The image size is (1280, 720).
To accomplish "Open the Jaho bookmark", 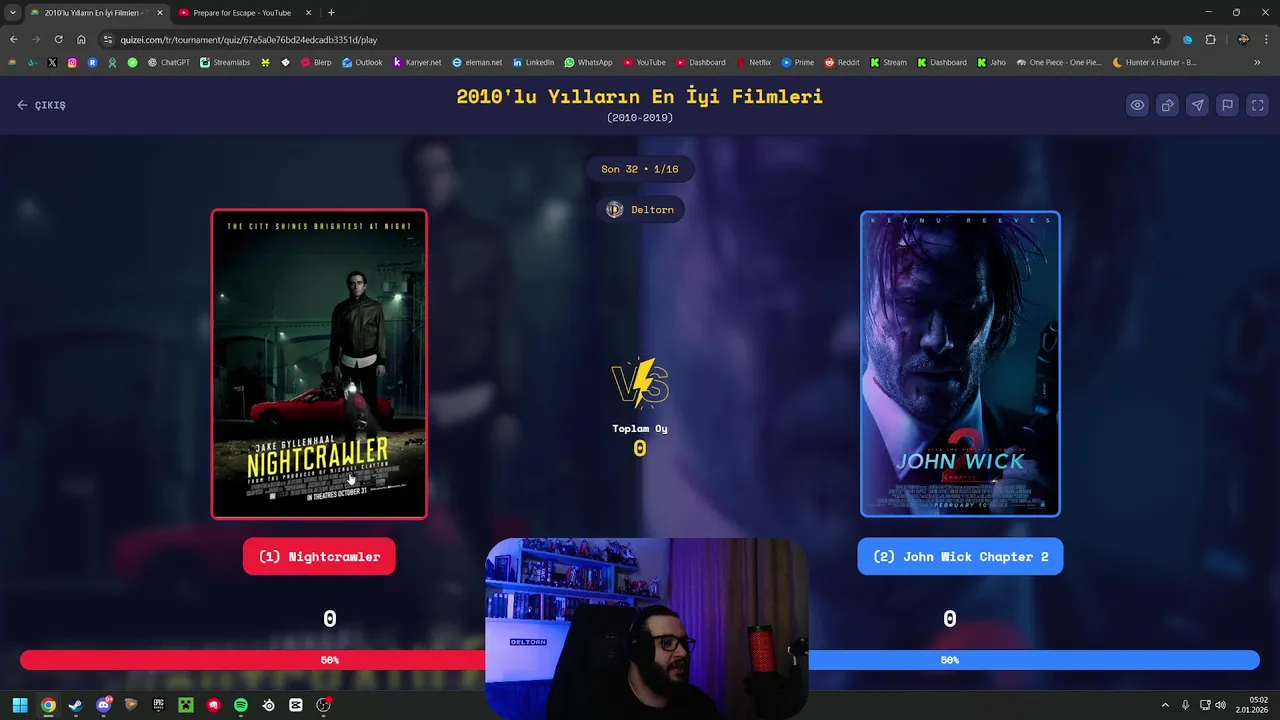I will [992, 62].
